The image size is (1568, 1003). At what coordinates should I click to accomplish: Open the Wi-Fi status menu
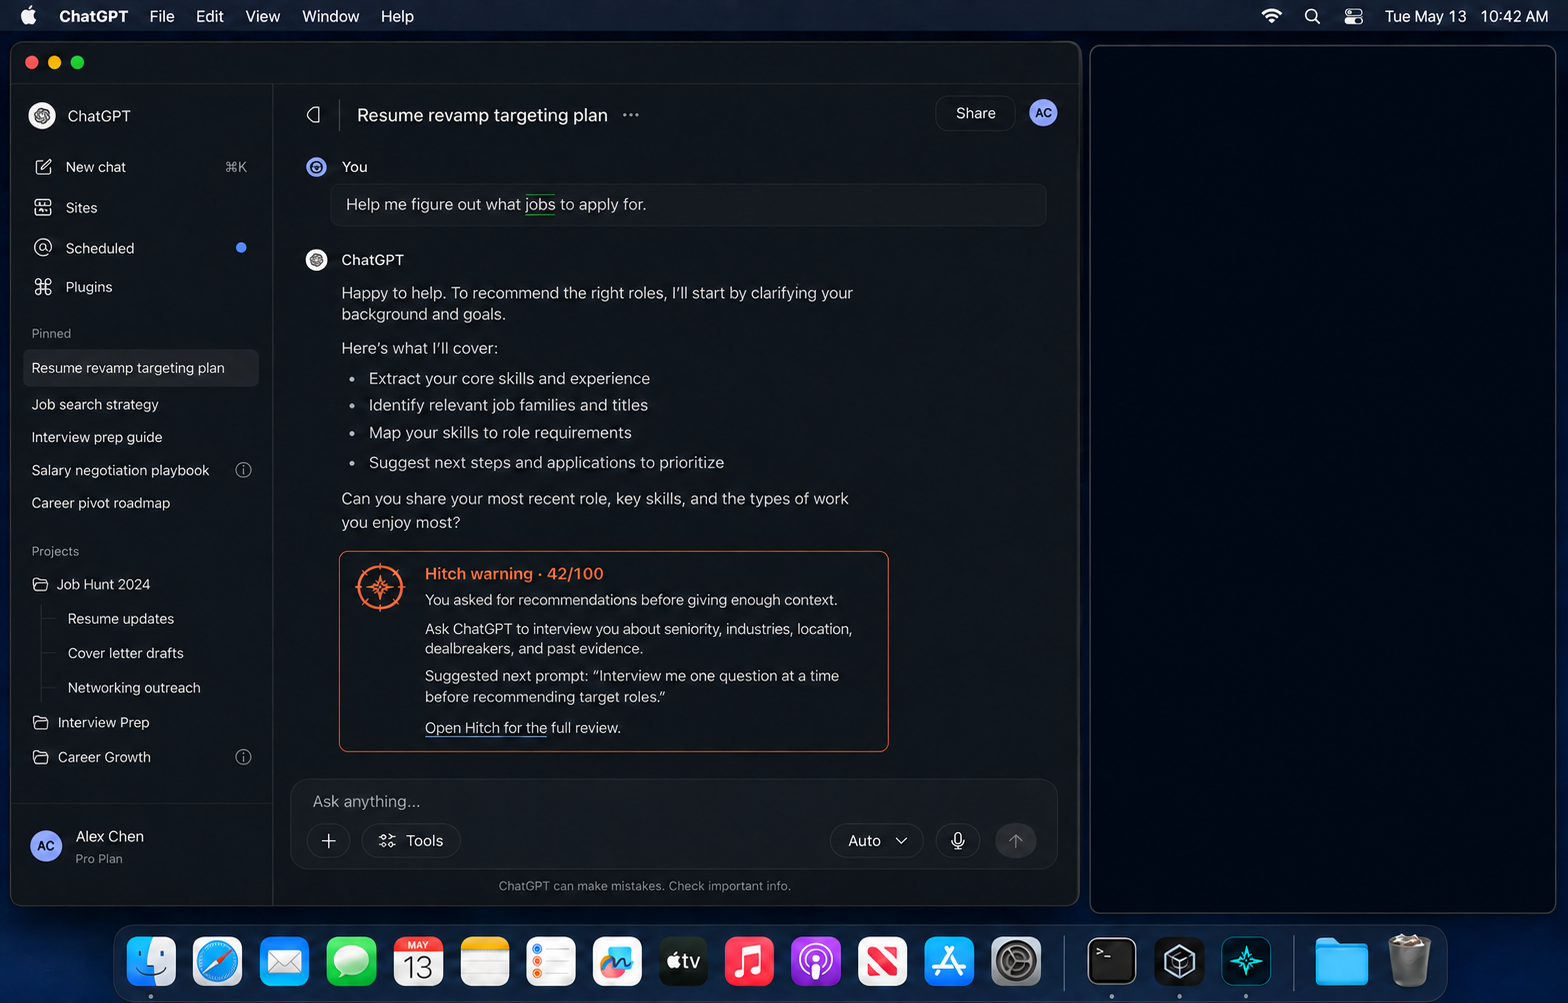point(1272,16)
